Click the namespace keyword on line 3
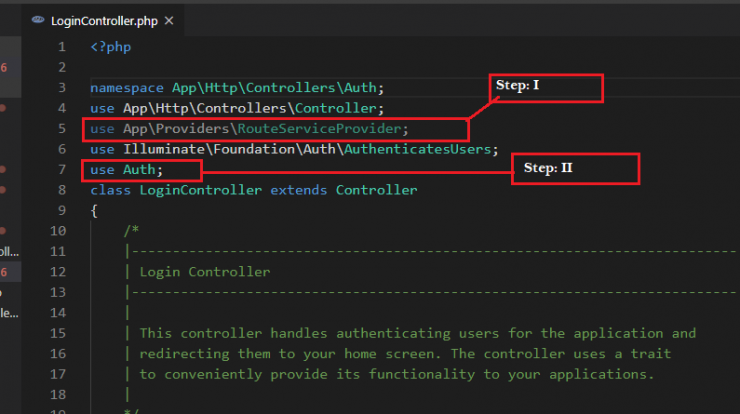 point(126,88)
